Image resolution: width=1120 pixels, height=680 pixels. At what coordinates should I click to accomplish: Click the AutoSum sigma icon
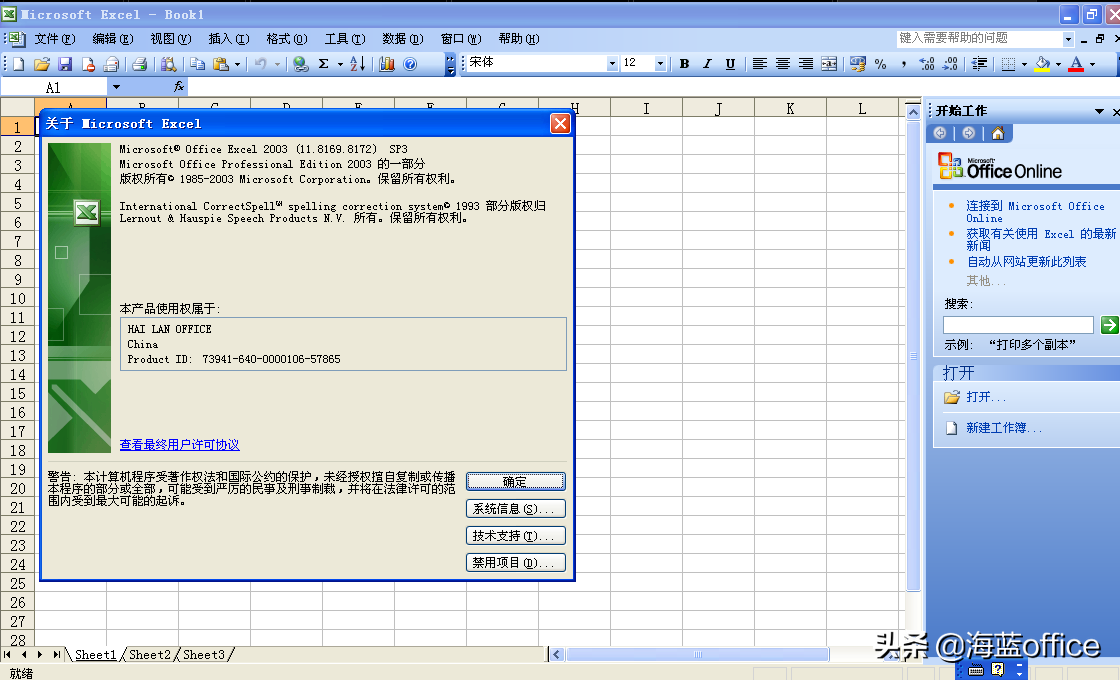tap(324, 64)
